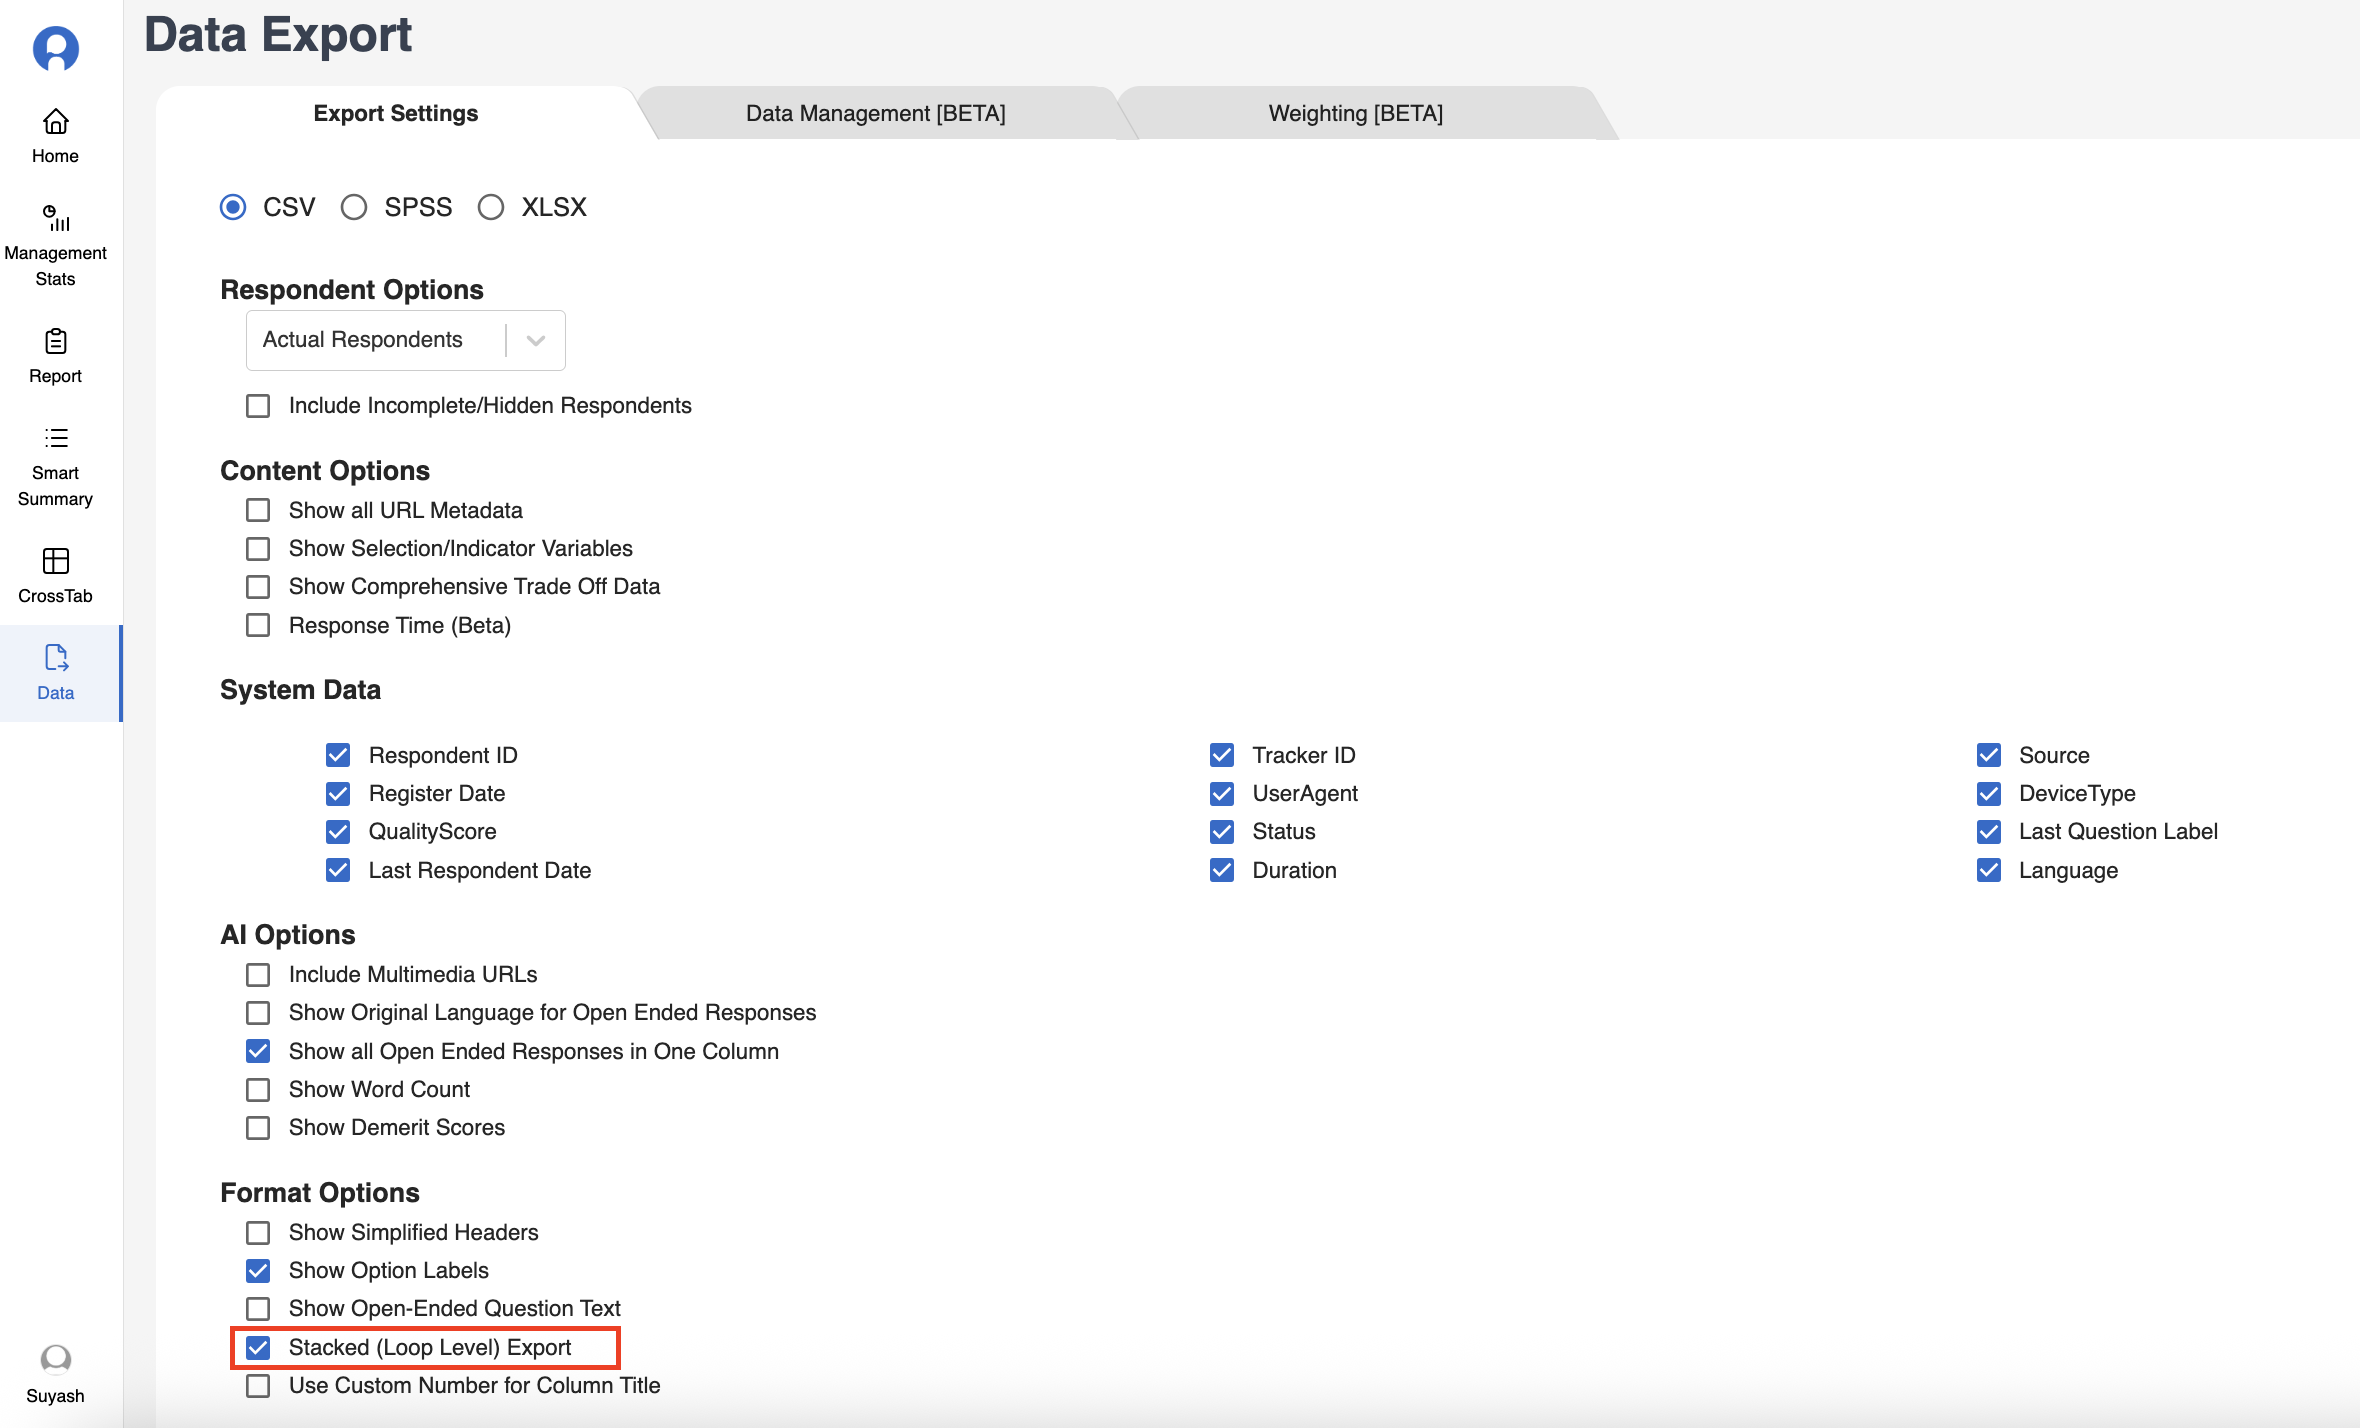
Task: Click the Home icon in sidebar
Action: click(55, 122)
